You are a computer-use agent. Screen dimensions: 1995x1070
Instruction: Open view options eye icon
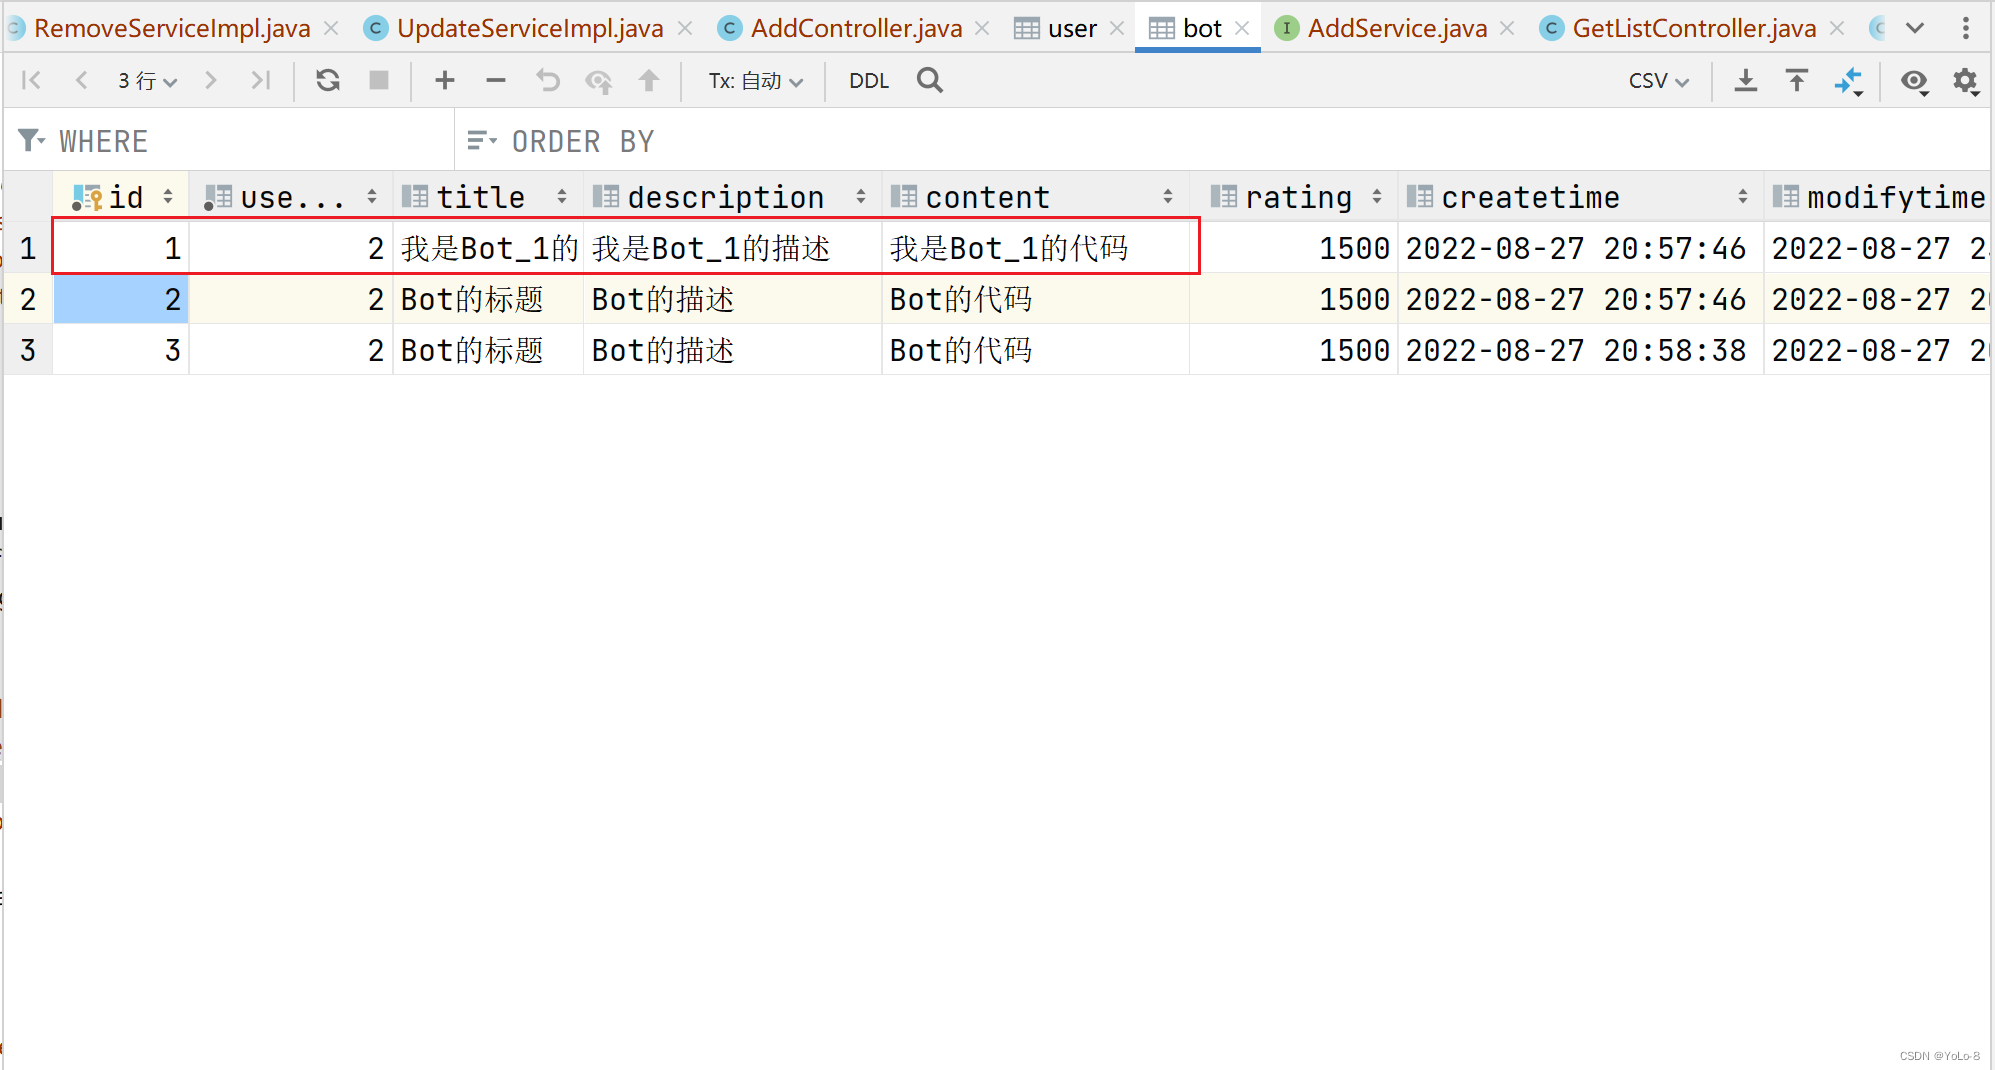click(x=1914, y=81)
